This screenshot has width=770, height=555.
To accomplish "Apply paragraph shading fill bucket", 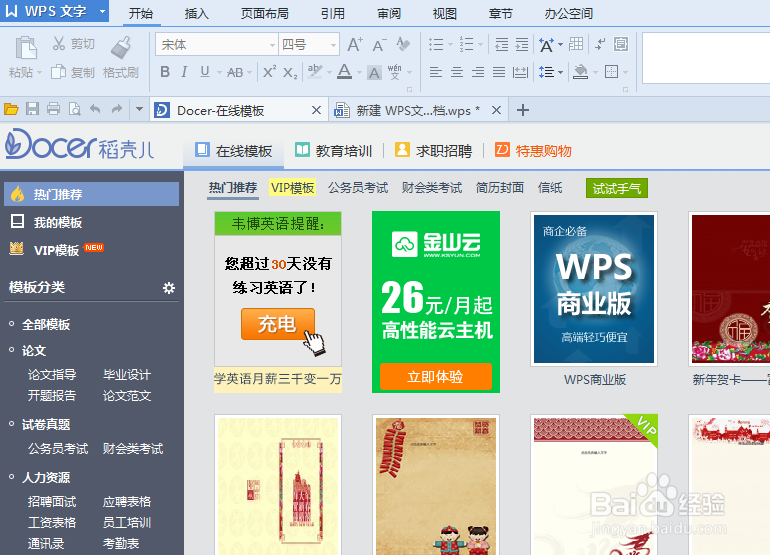I will (580, 72).
